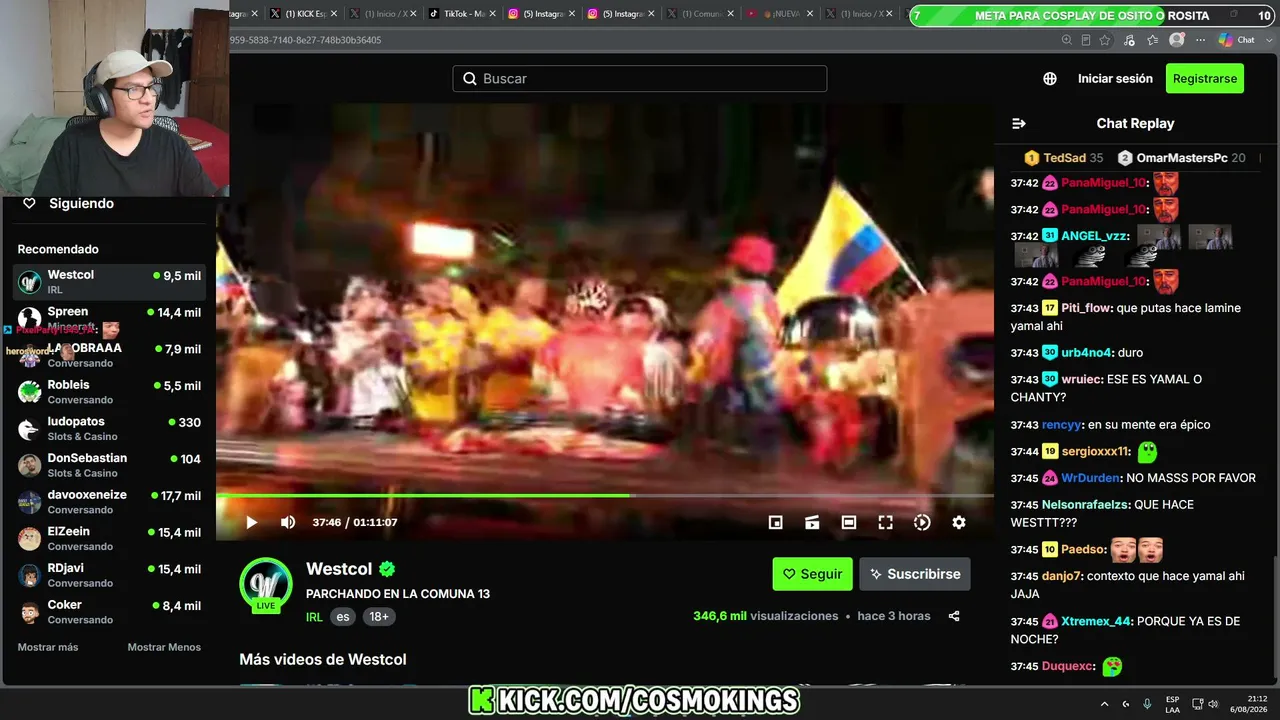
Task: Click the green Registrarse button
Action: tap(1205, 79)
